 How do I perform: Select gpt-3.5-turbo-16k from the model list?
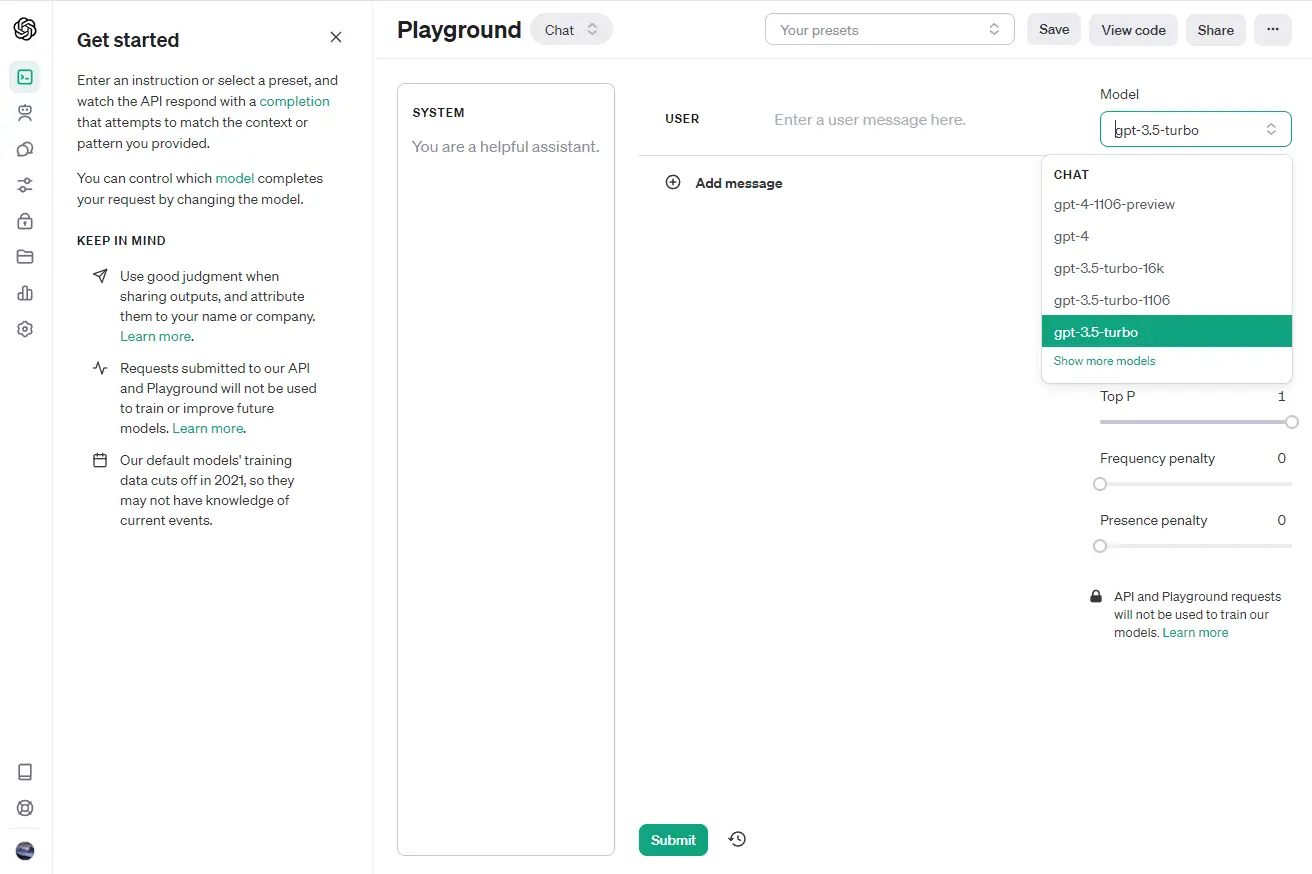point(1167,268)
